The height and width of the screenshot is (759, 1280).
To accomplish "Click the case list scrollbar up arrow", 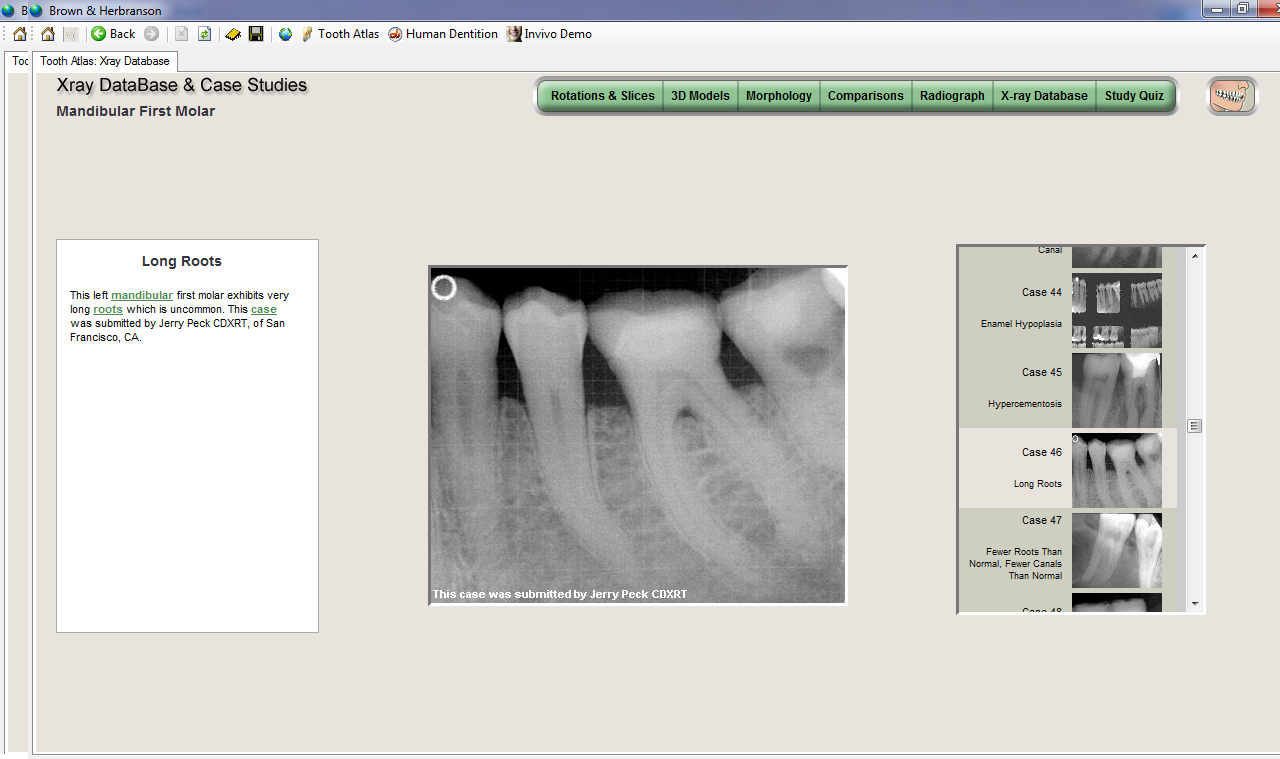I will 1194,255.
